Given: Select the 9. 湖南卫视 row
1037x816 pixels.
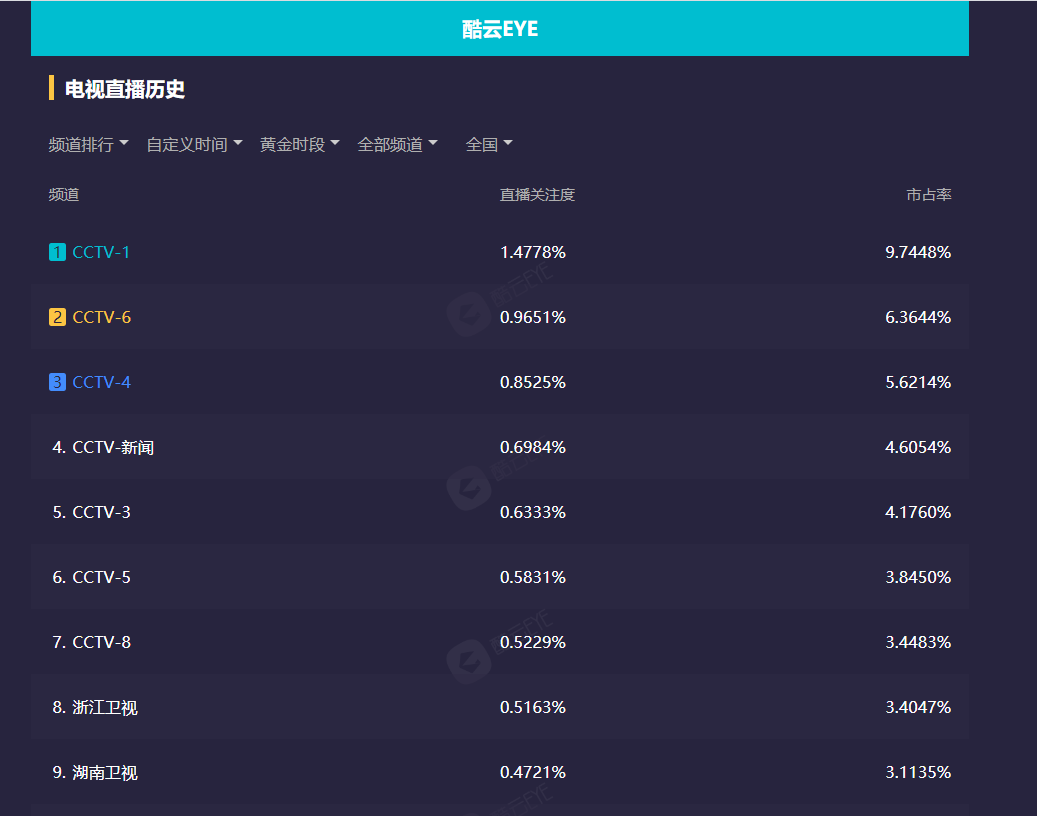Looking at the screenshot, I should click(x=500, y=772).
